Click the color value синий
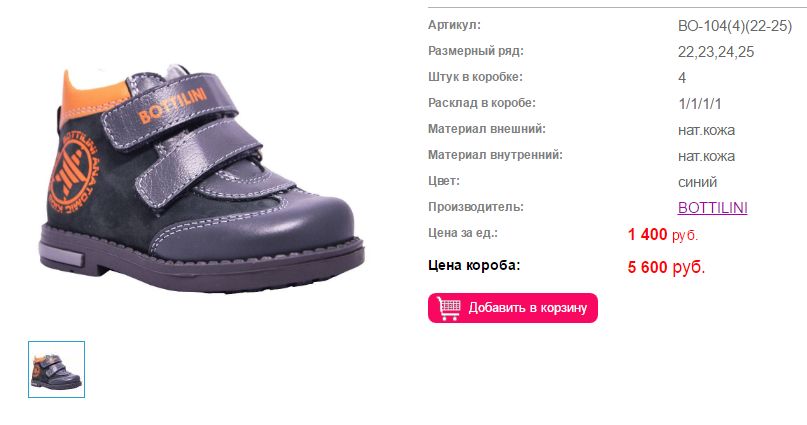The image size is (807, 425). [697, 182]
